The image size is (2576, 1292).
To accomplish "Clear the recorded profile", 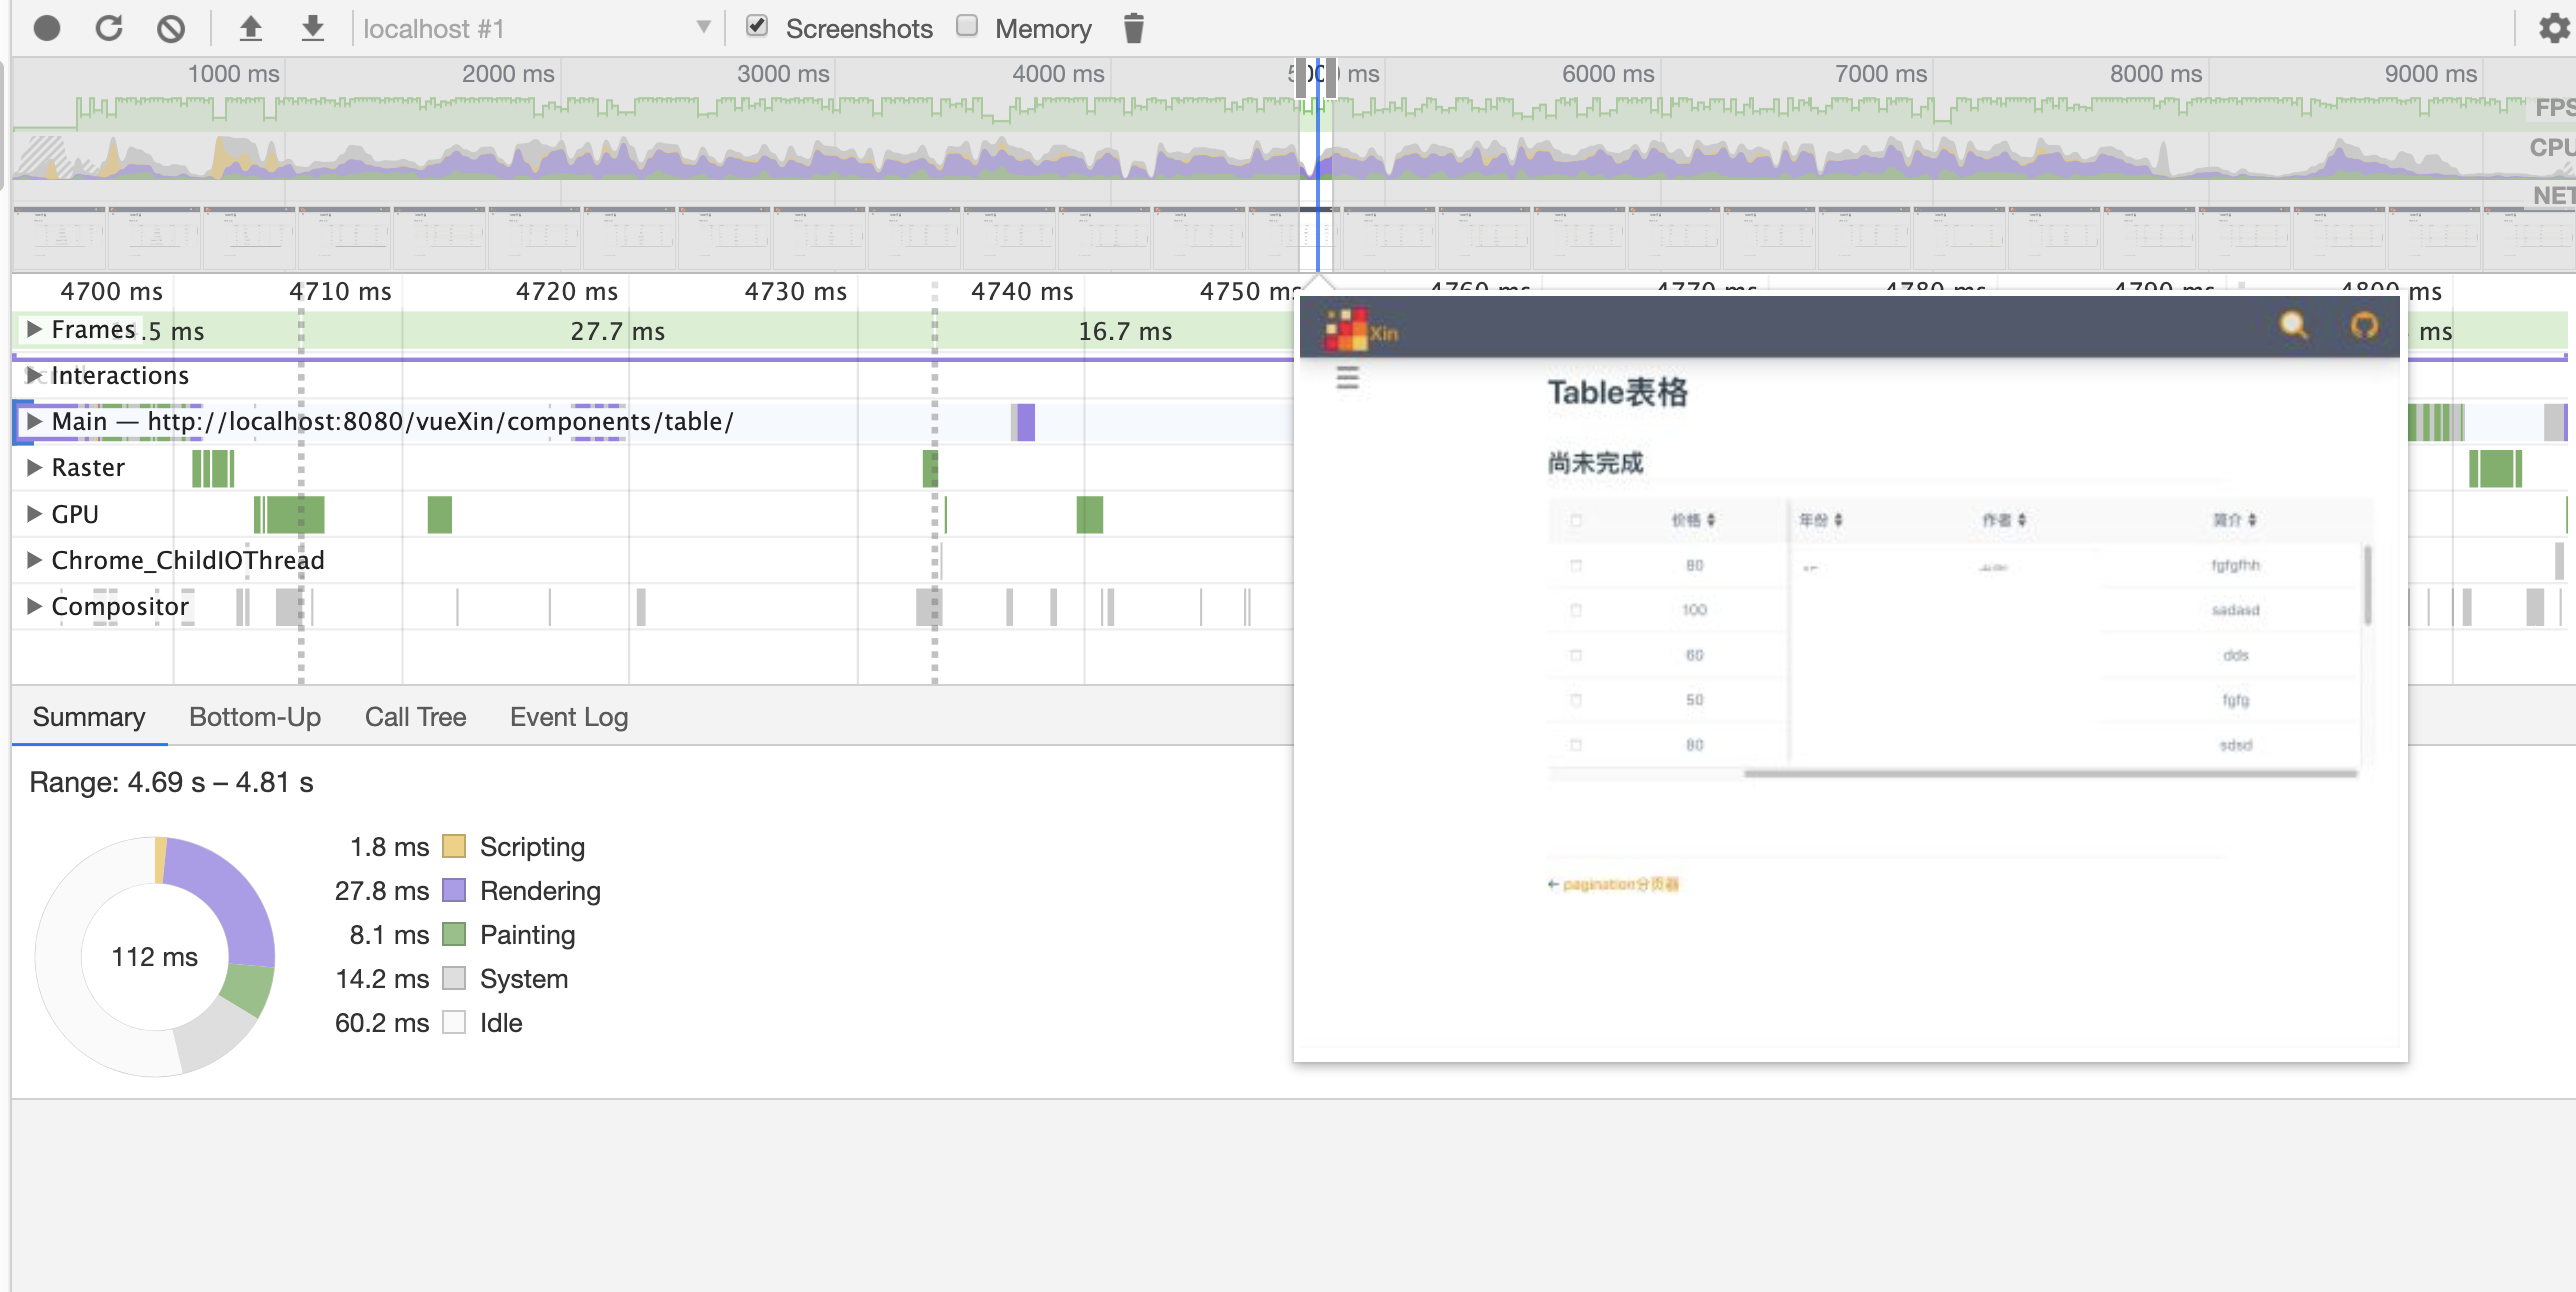I will (171, 28).
